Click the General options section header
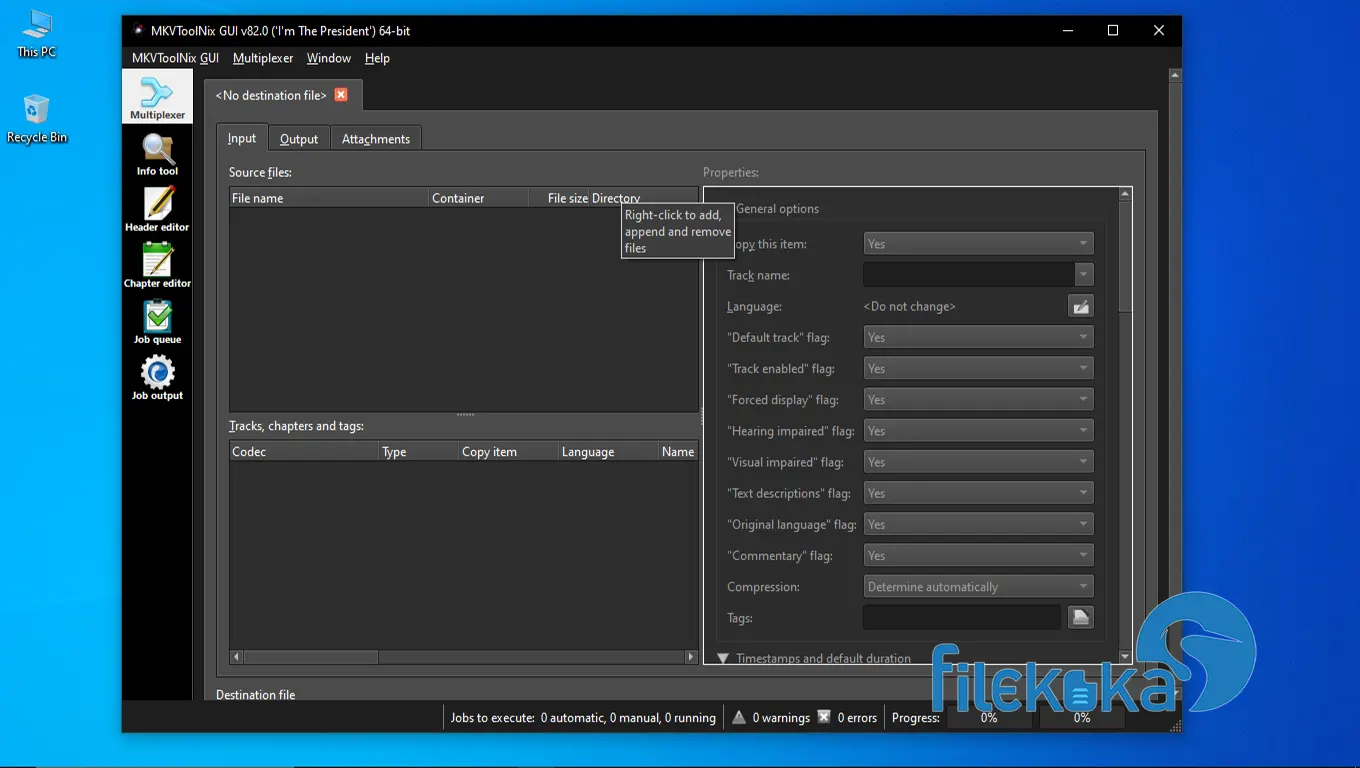The image size is (1360, 768). point(777,208)
